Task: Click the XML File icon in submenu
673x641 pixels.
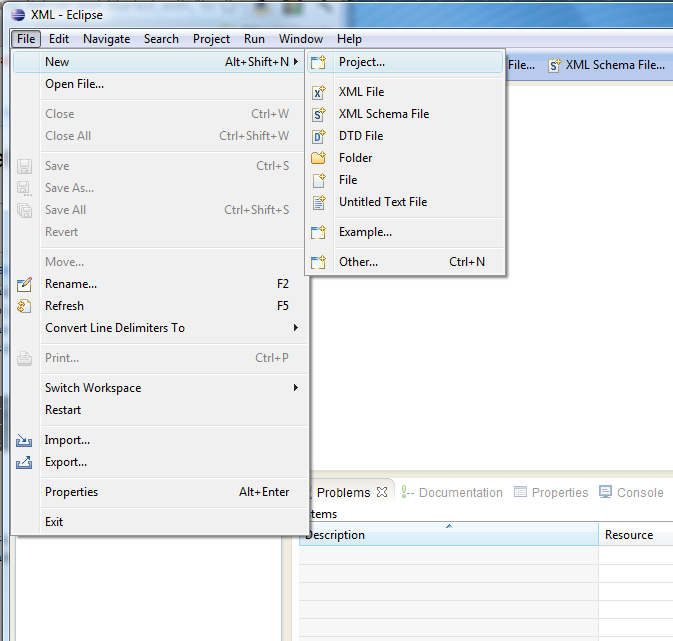Action: [318, 92]
